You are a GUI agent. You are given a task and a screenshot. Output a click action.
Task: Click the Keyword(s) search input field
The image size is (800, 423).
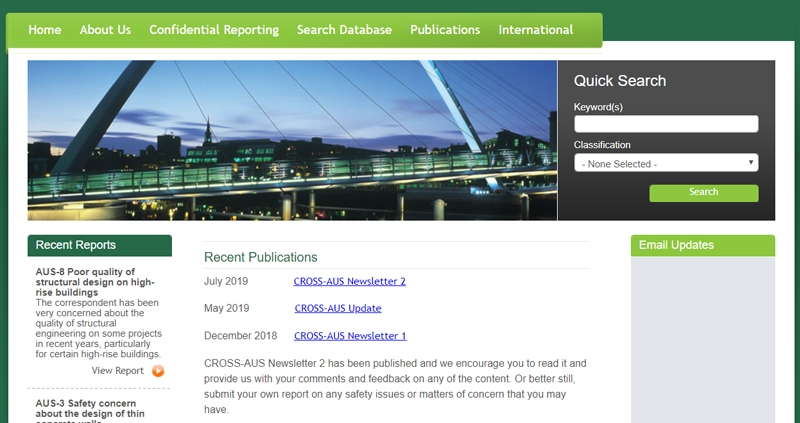click(x=666, y=124)
